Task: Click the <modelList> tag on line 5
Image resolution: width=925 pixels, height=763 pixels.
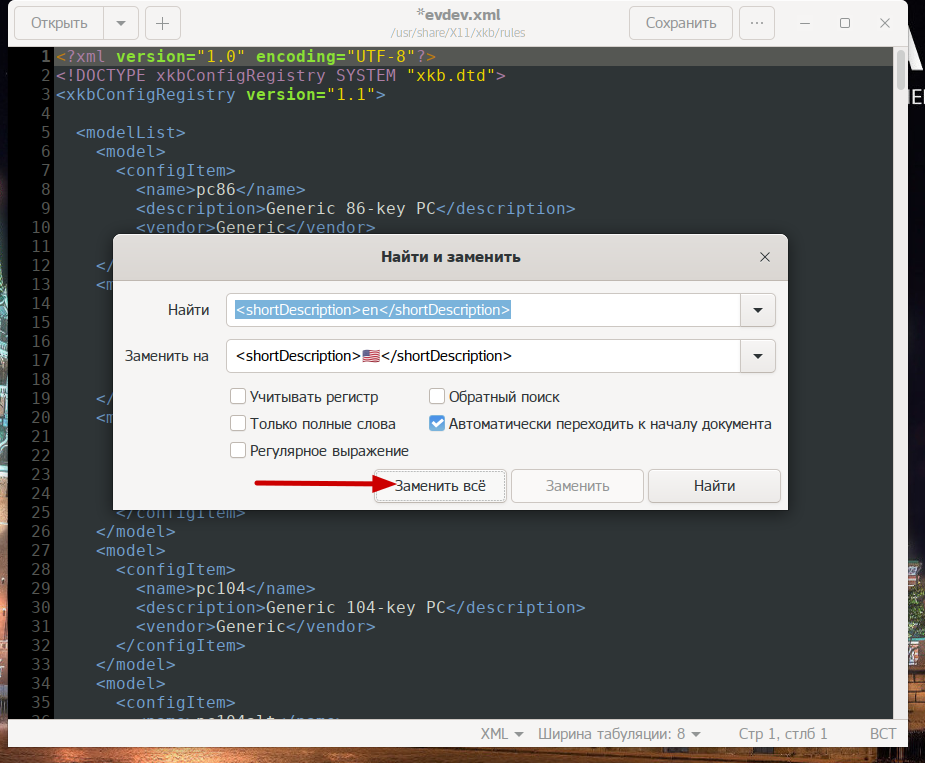Action: click(x=130, y=133)
